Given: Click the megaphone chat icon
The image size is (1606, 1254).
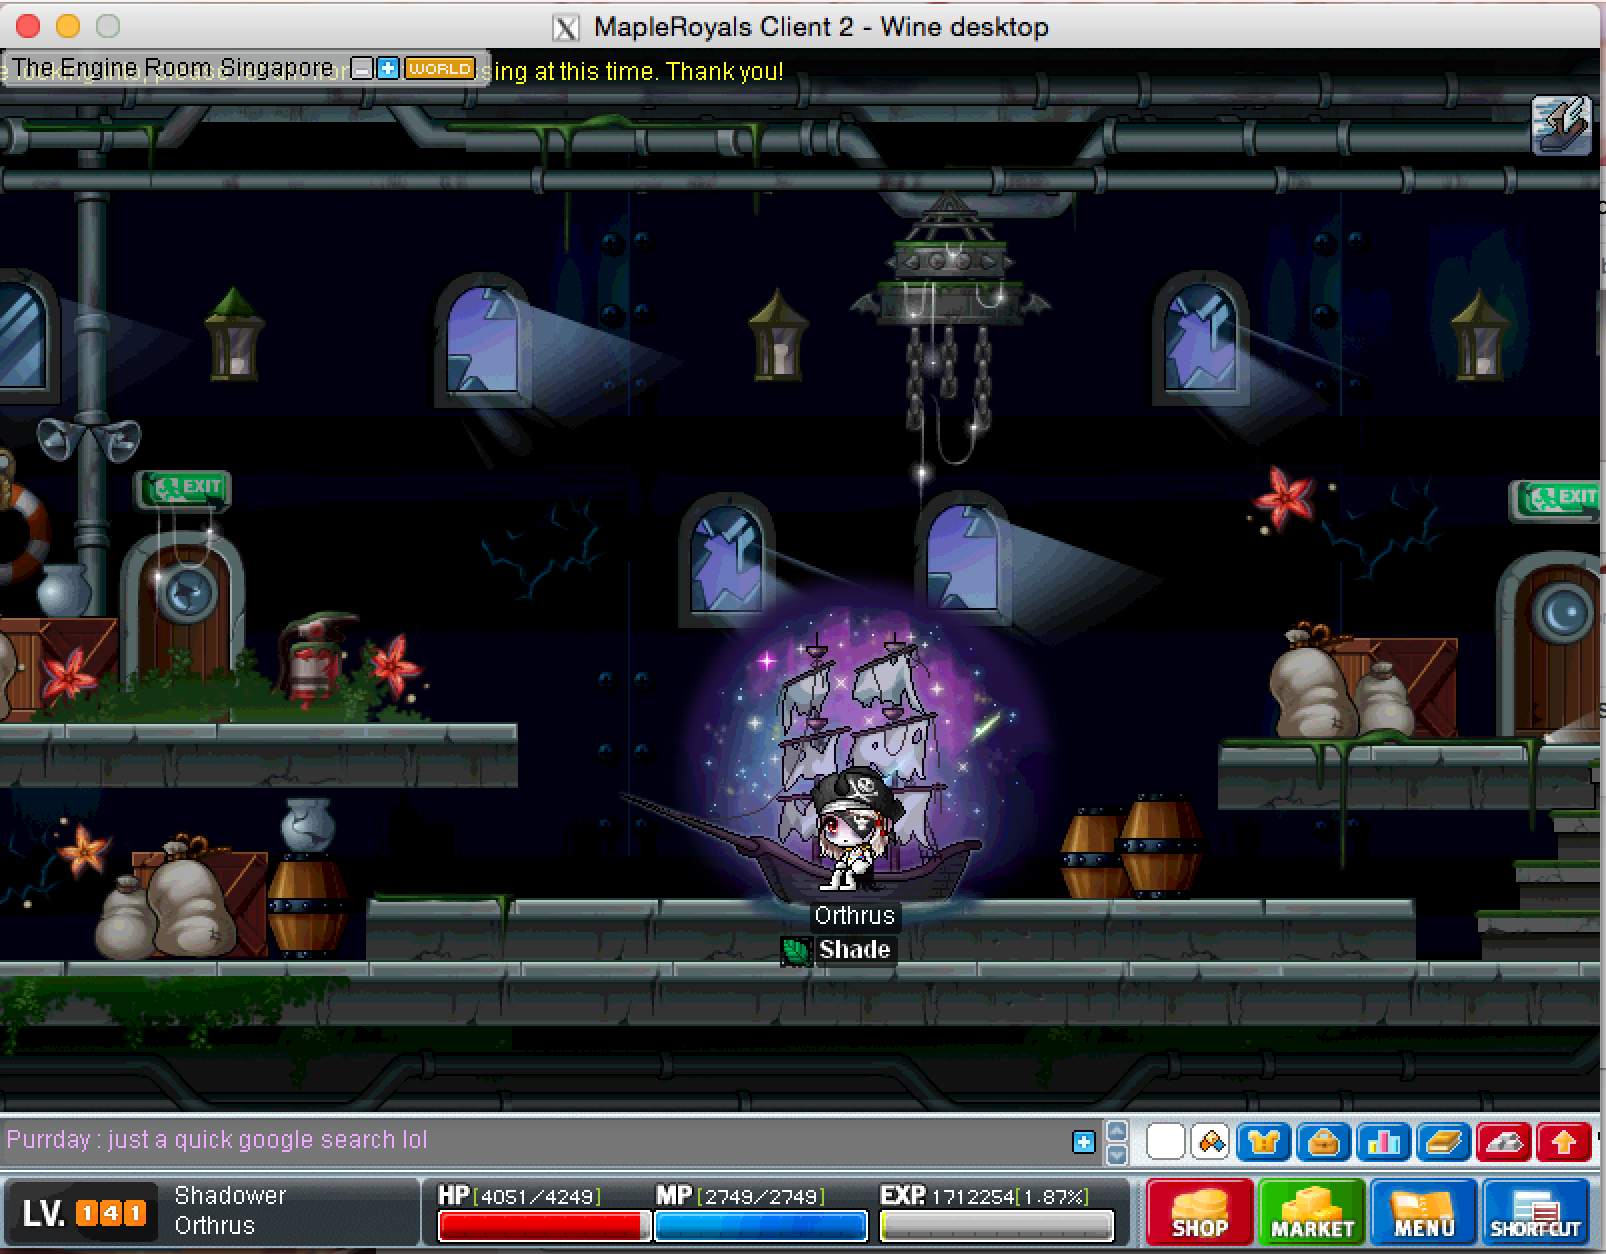Looking at the screenshot, I should pos(1211,1141).
